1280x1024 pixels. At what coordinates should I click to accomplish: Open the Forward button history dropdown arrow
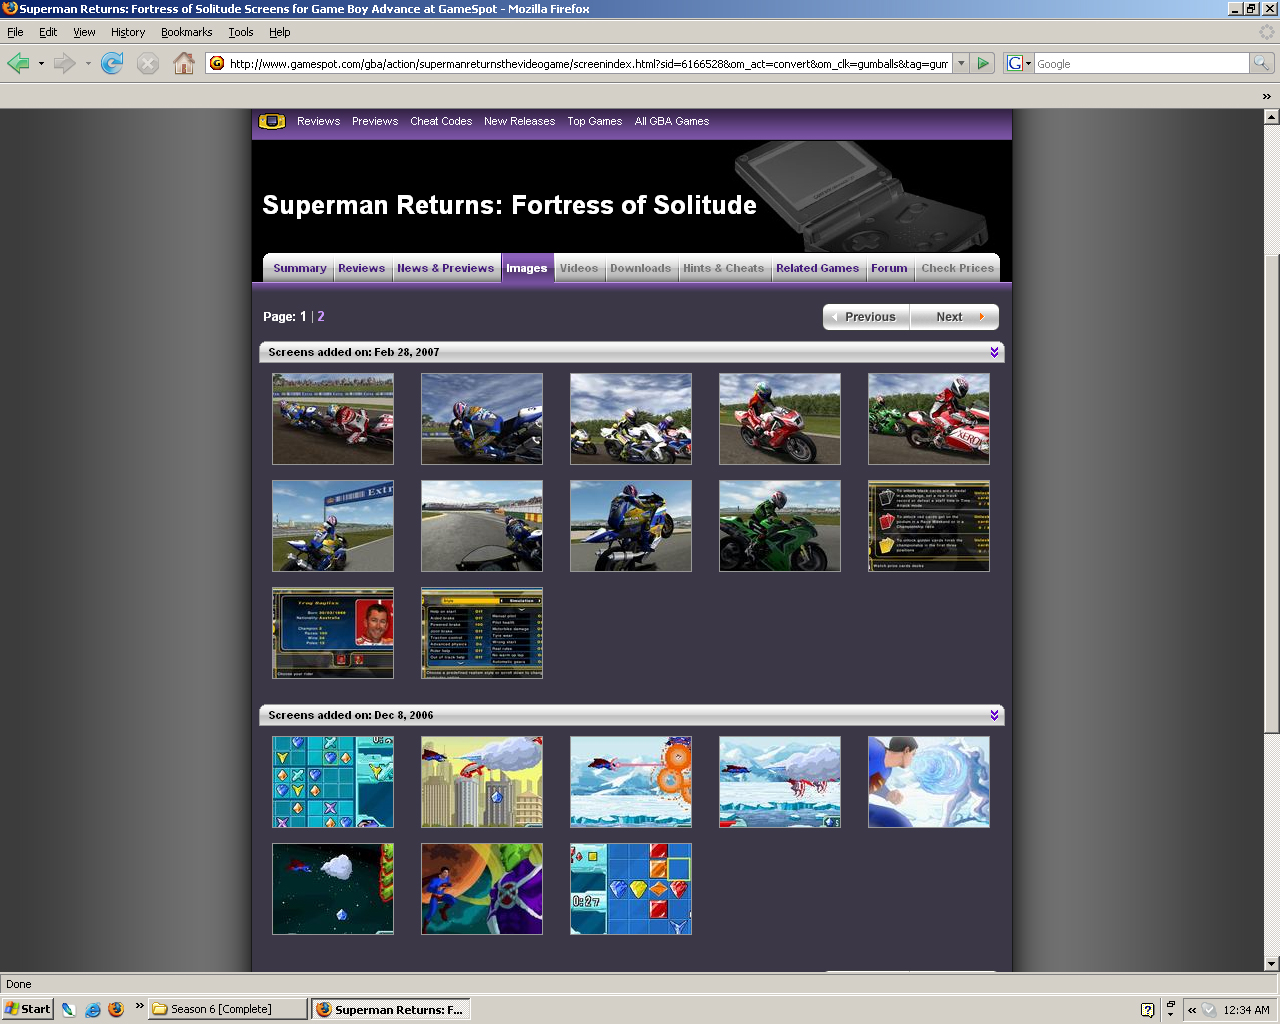[x=88, y=63]
